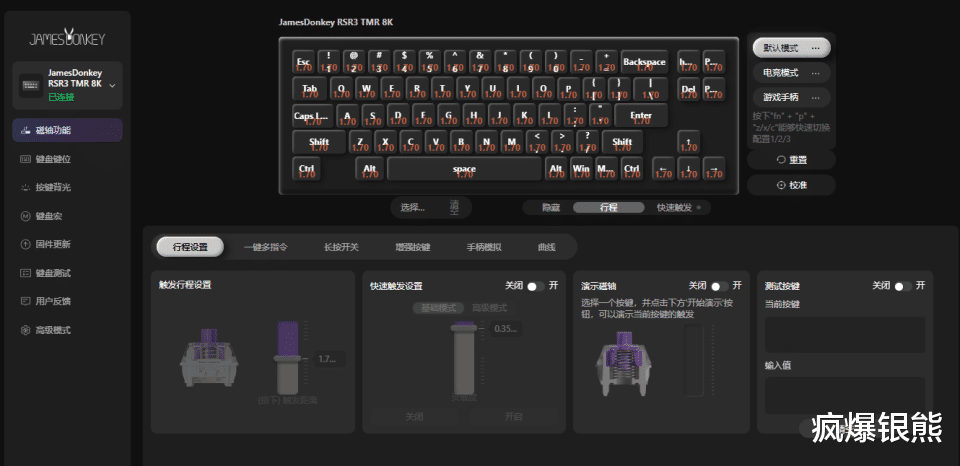Screen dimensions: 960x466
Task: Open the 选择... key selection dropdown
Action: pos(413,207)
